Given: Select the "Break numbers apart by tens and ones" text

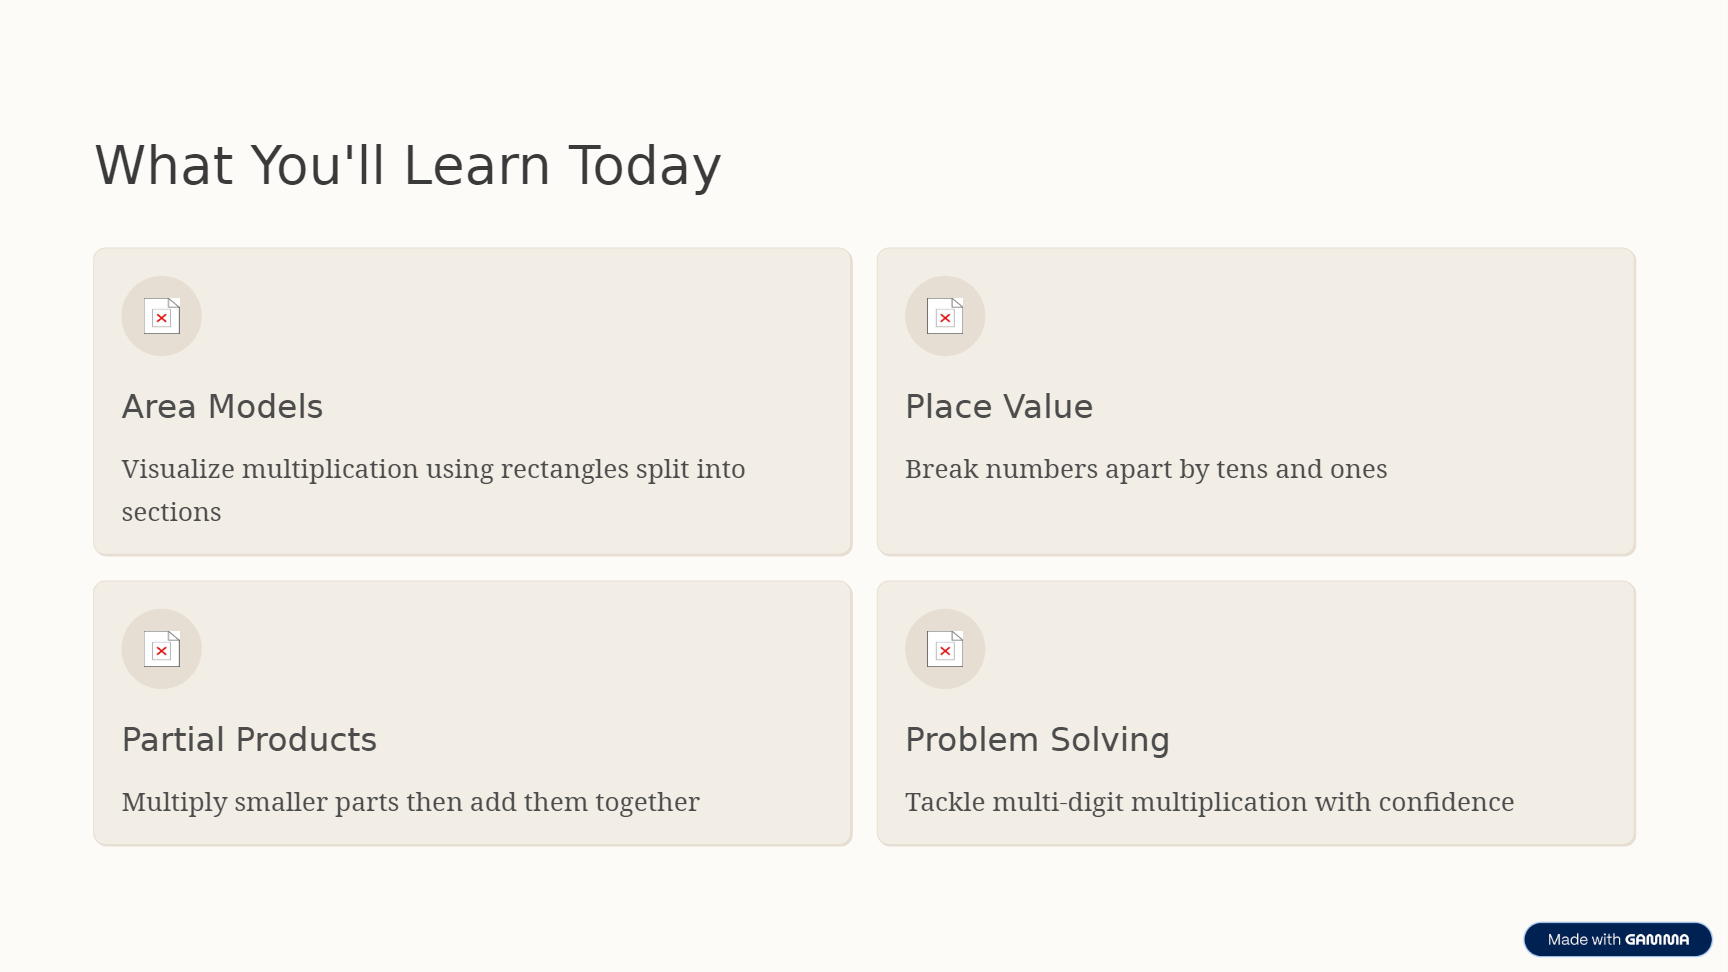Looking at the screenshot, I should point(1146,469).
